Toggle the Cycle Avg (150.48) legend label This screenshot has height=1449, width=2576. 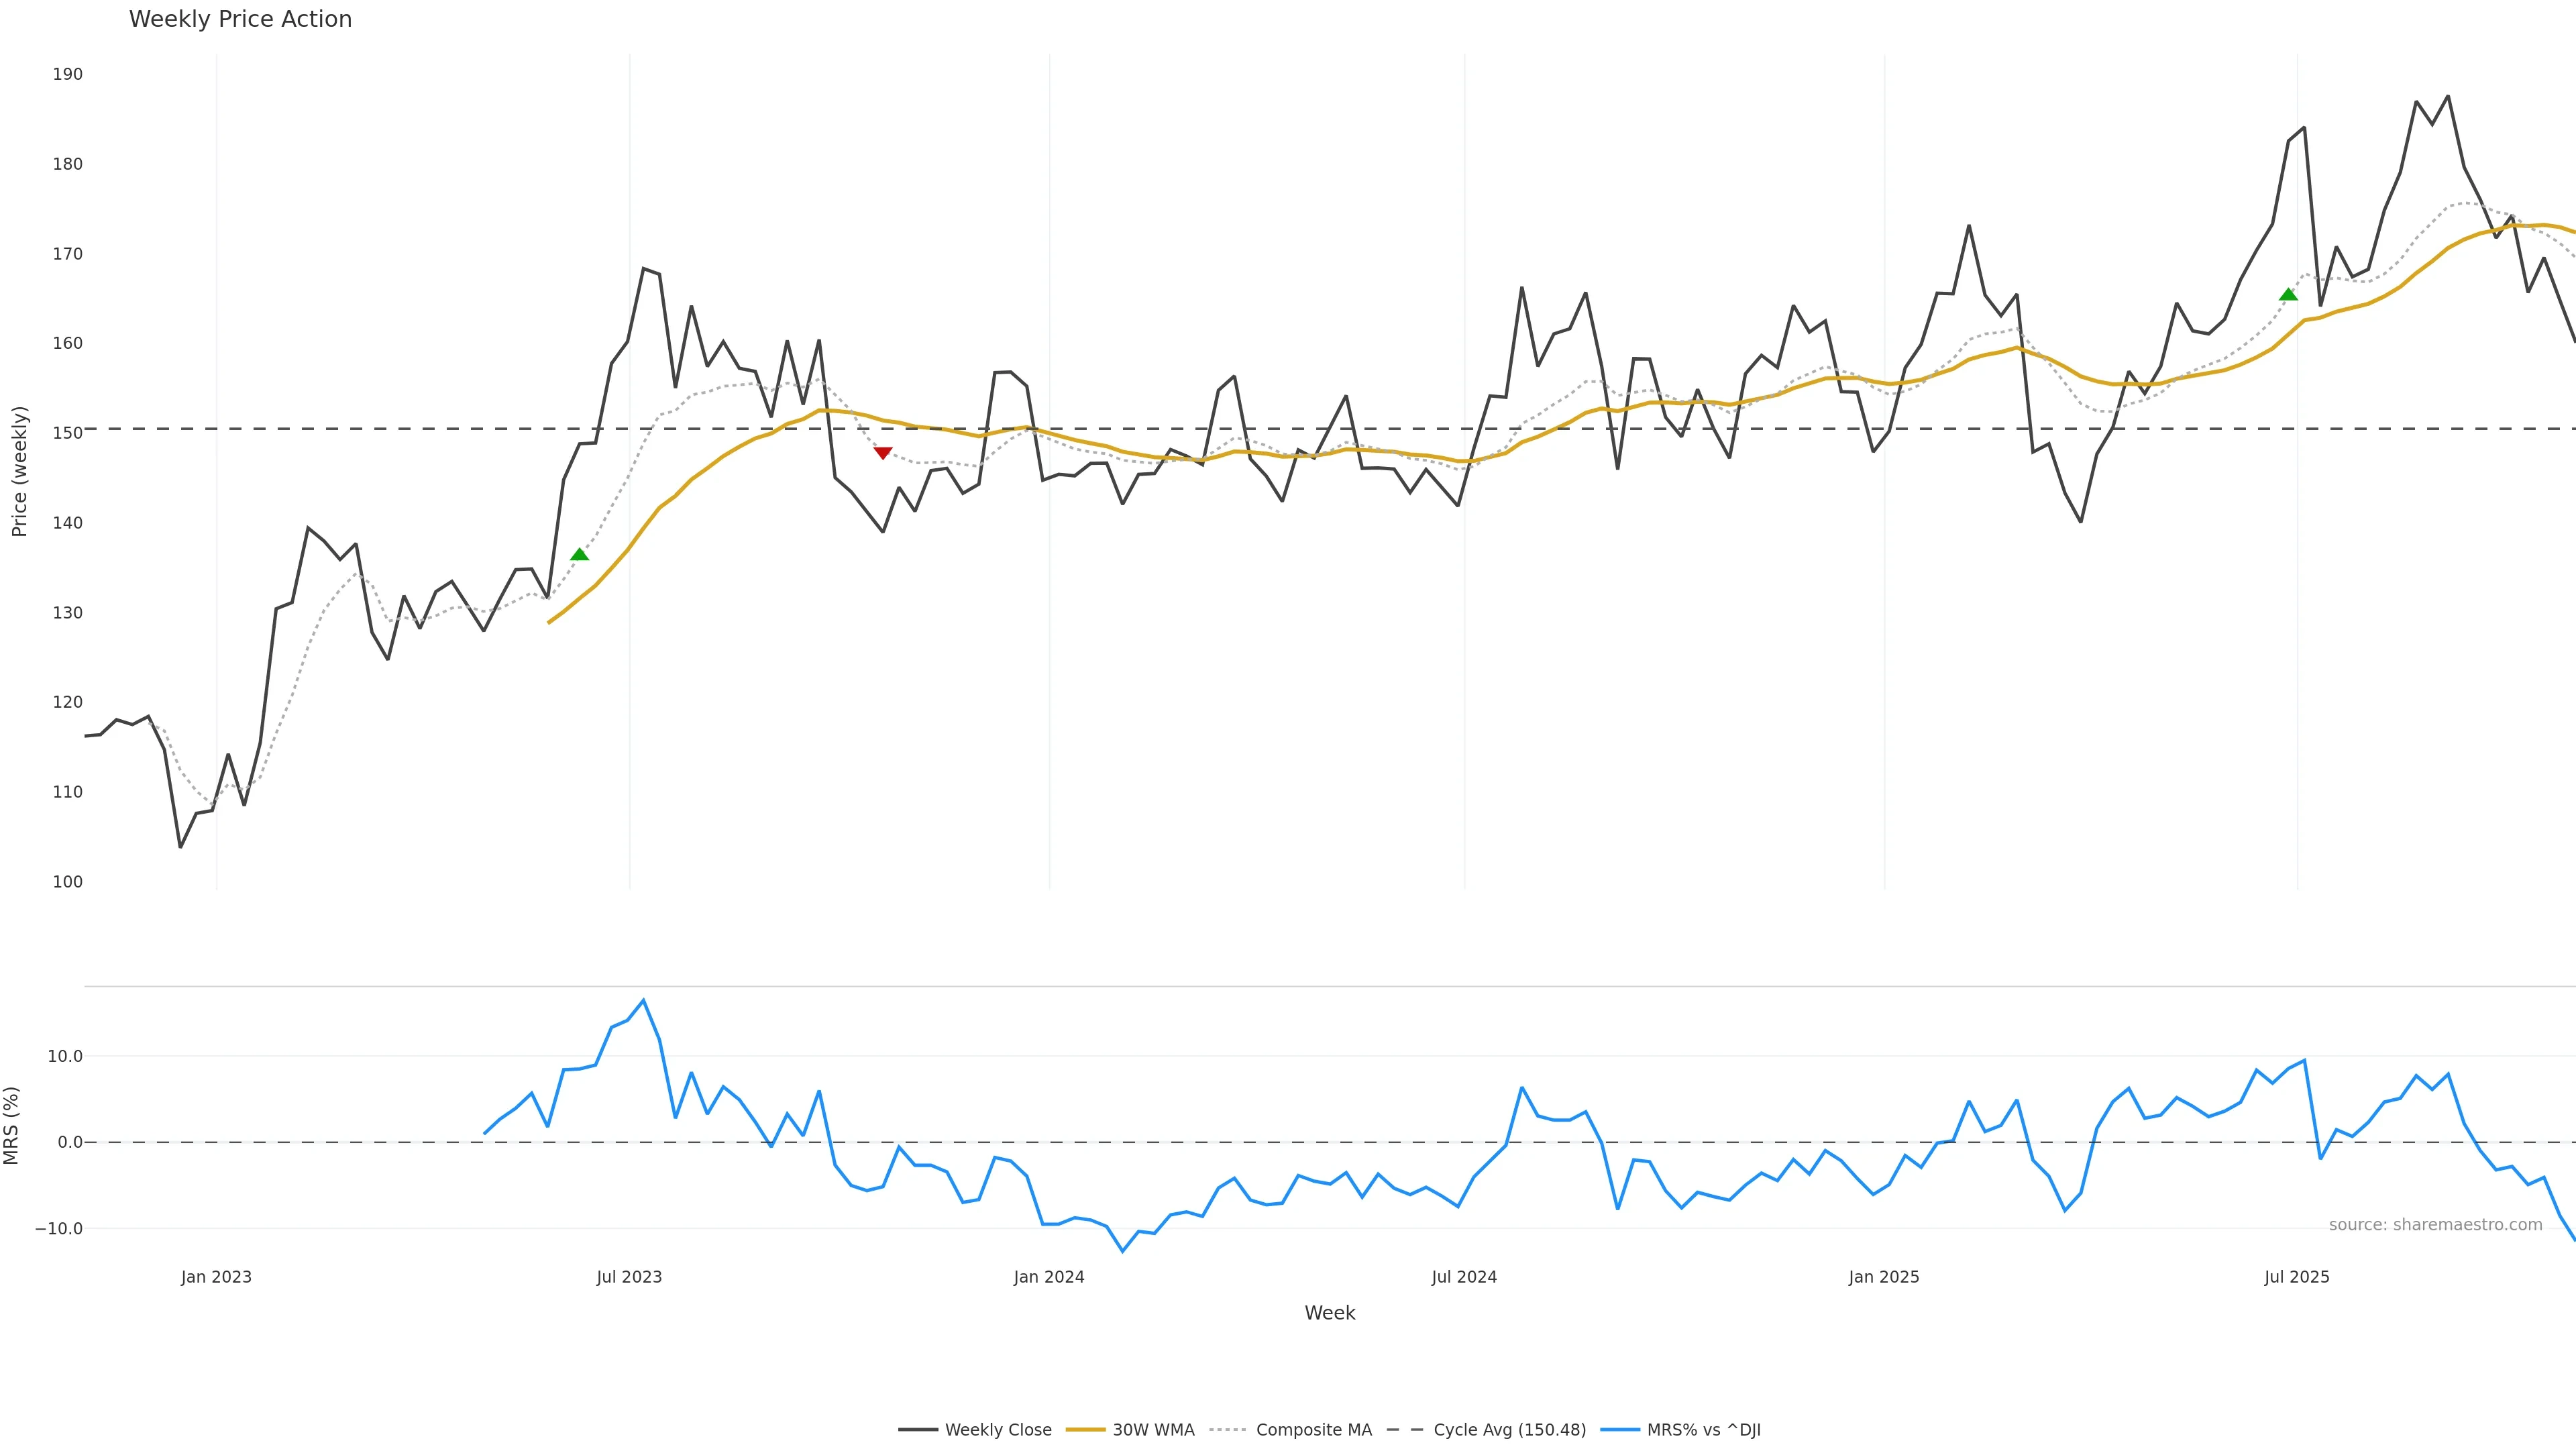(1509, 1430)
